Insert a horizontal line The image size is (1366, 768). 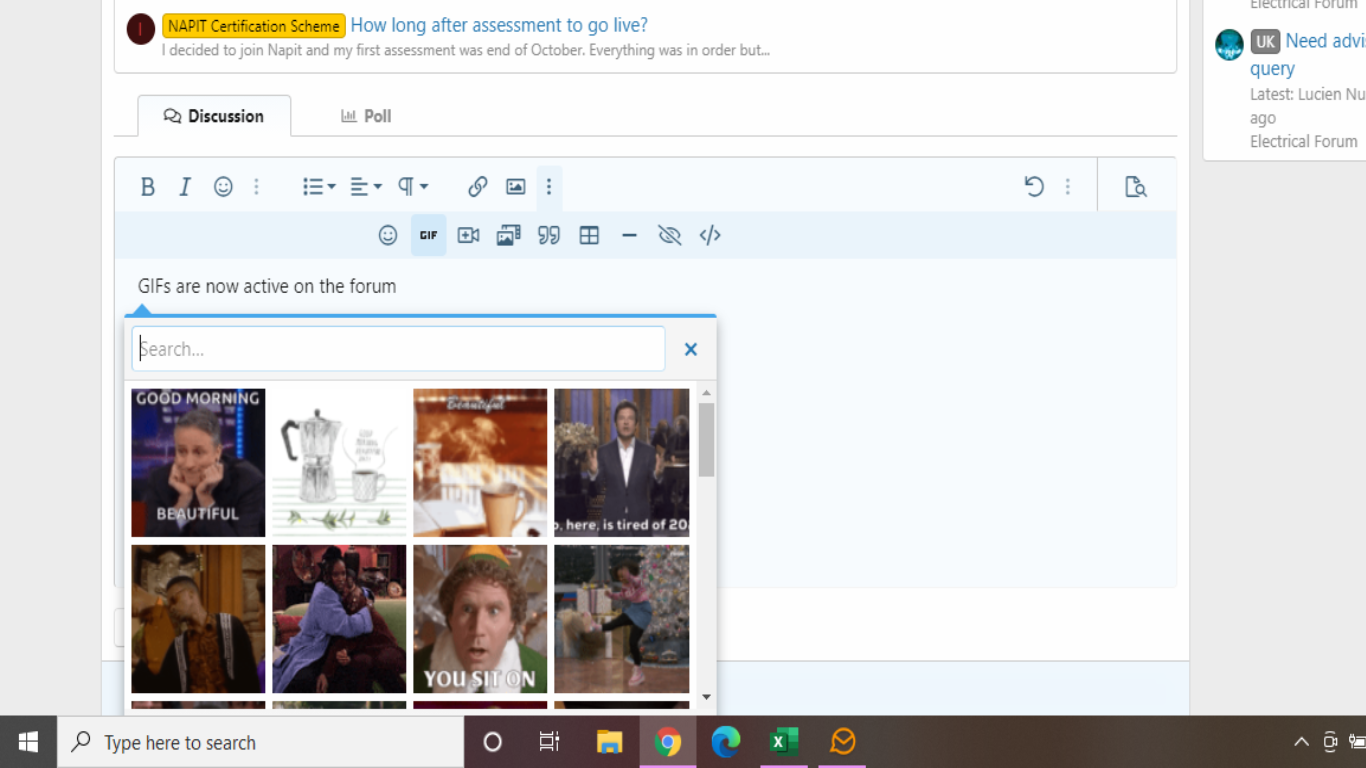click(x=629, y=235)
